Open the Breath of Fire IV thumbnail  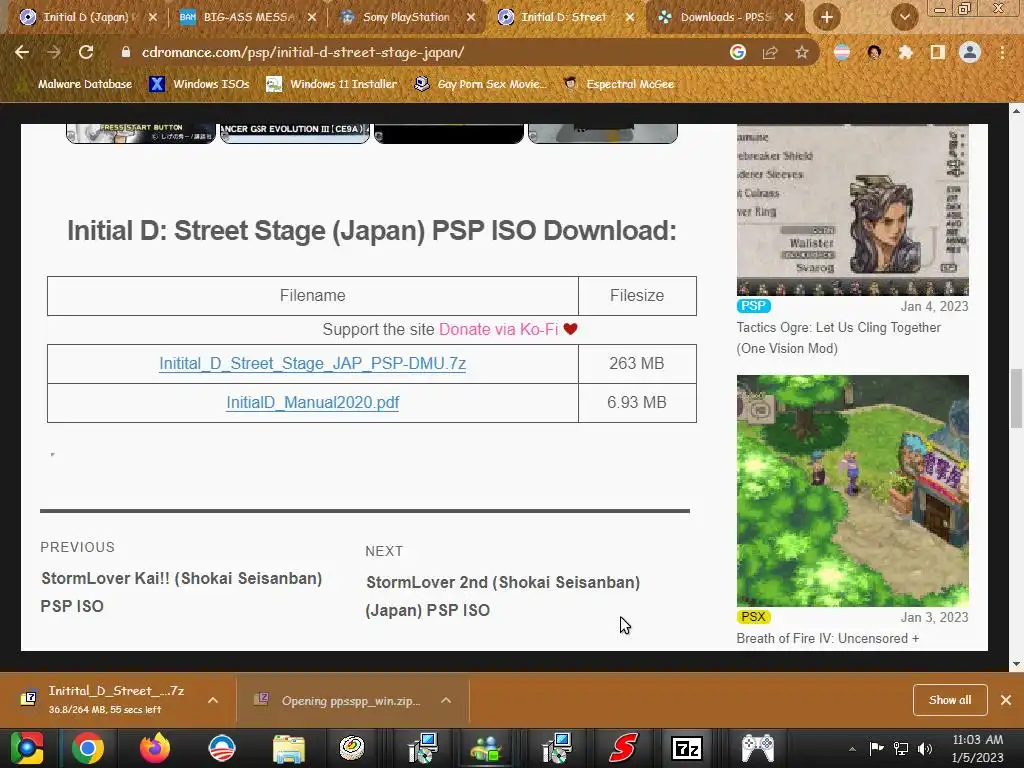click(x=852, y=490)
